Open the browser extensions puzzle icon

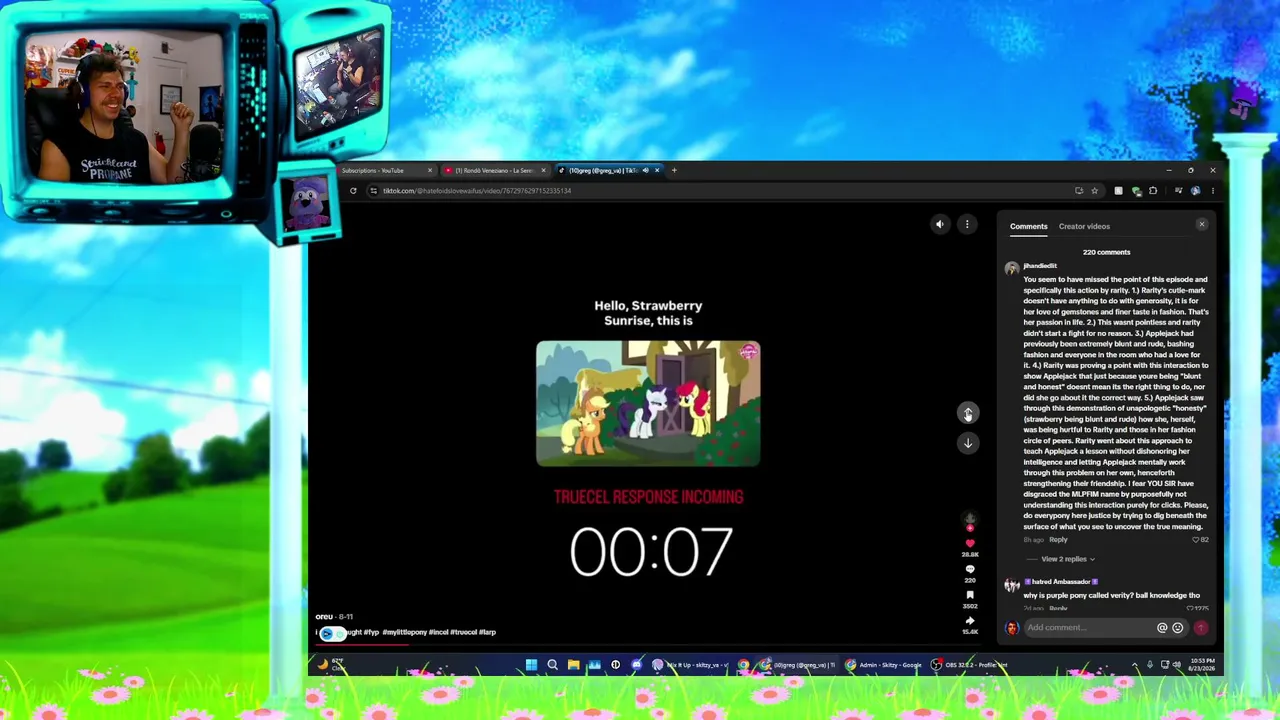[x=1153, y=191]
